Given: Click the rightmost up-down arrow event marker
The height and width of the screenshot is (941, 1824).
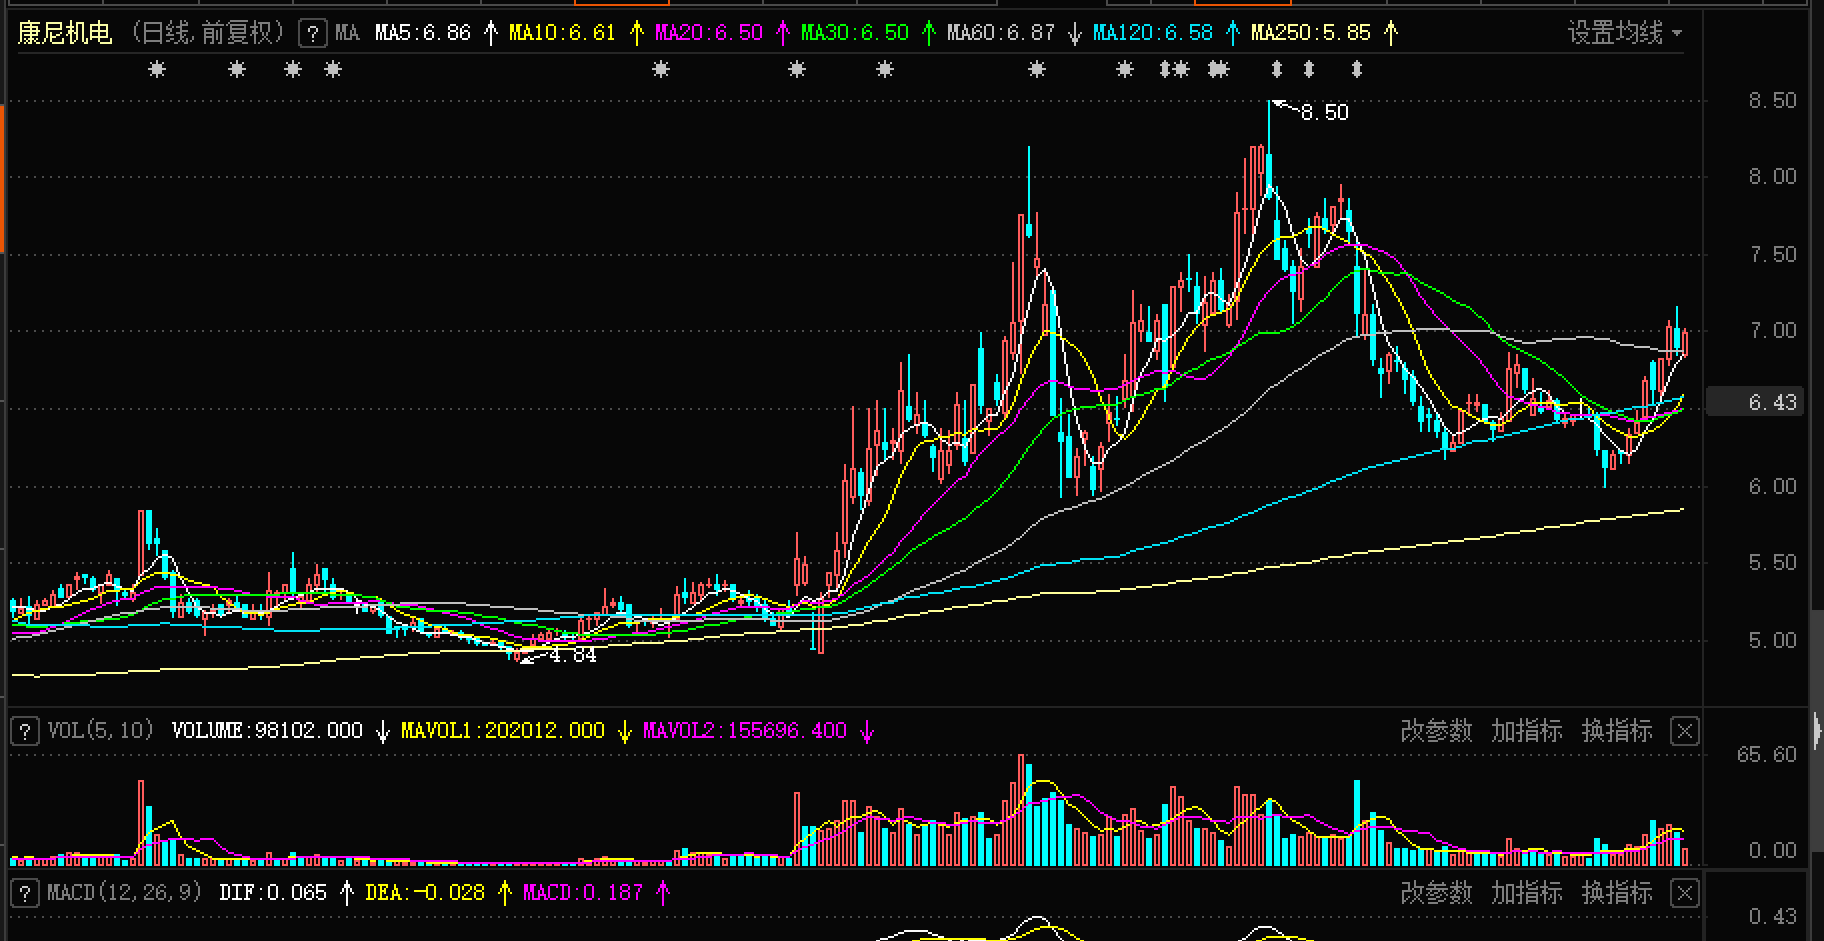Looking at the screenshot, I should pyautogui.click(x=1357, y=70).
